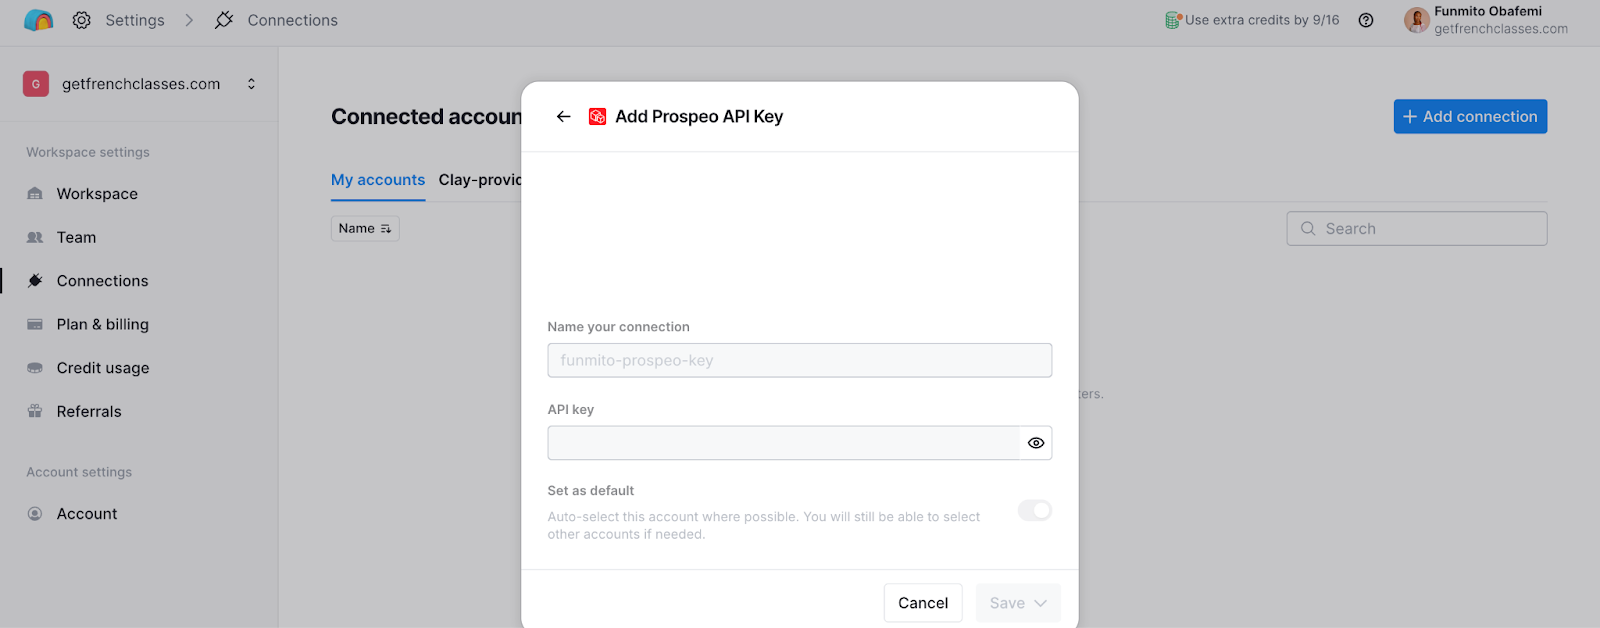The image size is (1600, 628).
Task: Click the Name your connection field
Action: 799,360
